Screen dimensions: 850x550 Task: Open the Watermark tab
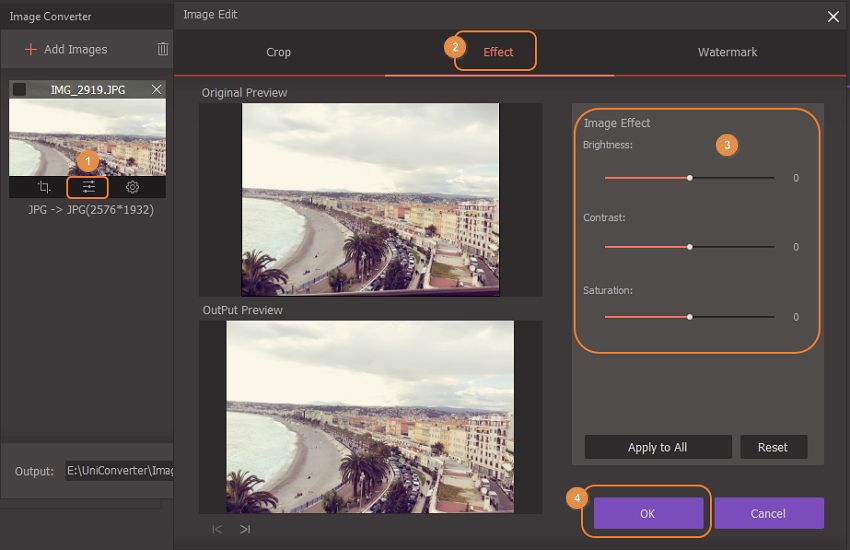[x=727, y=52]
